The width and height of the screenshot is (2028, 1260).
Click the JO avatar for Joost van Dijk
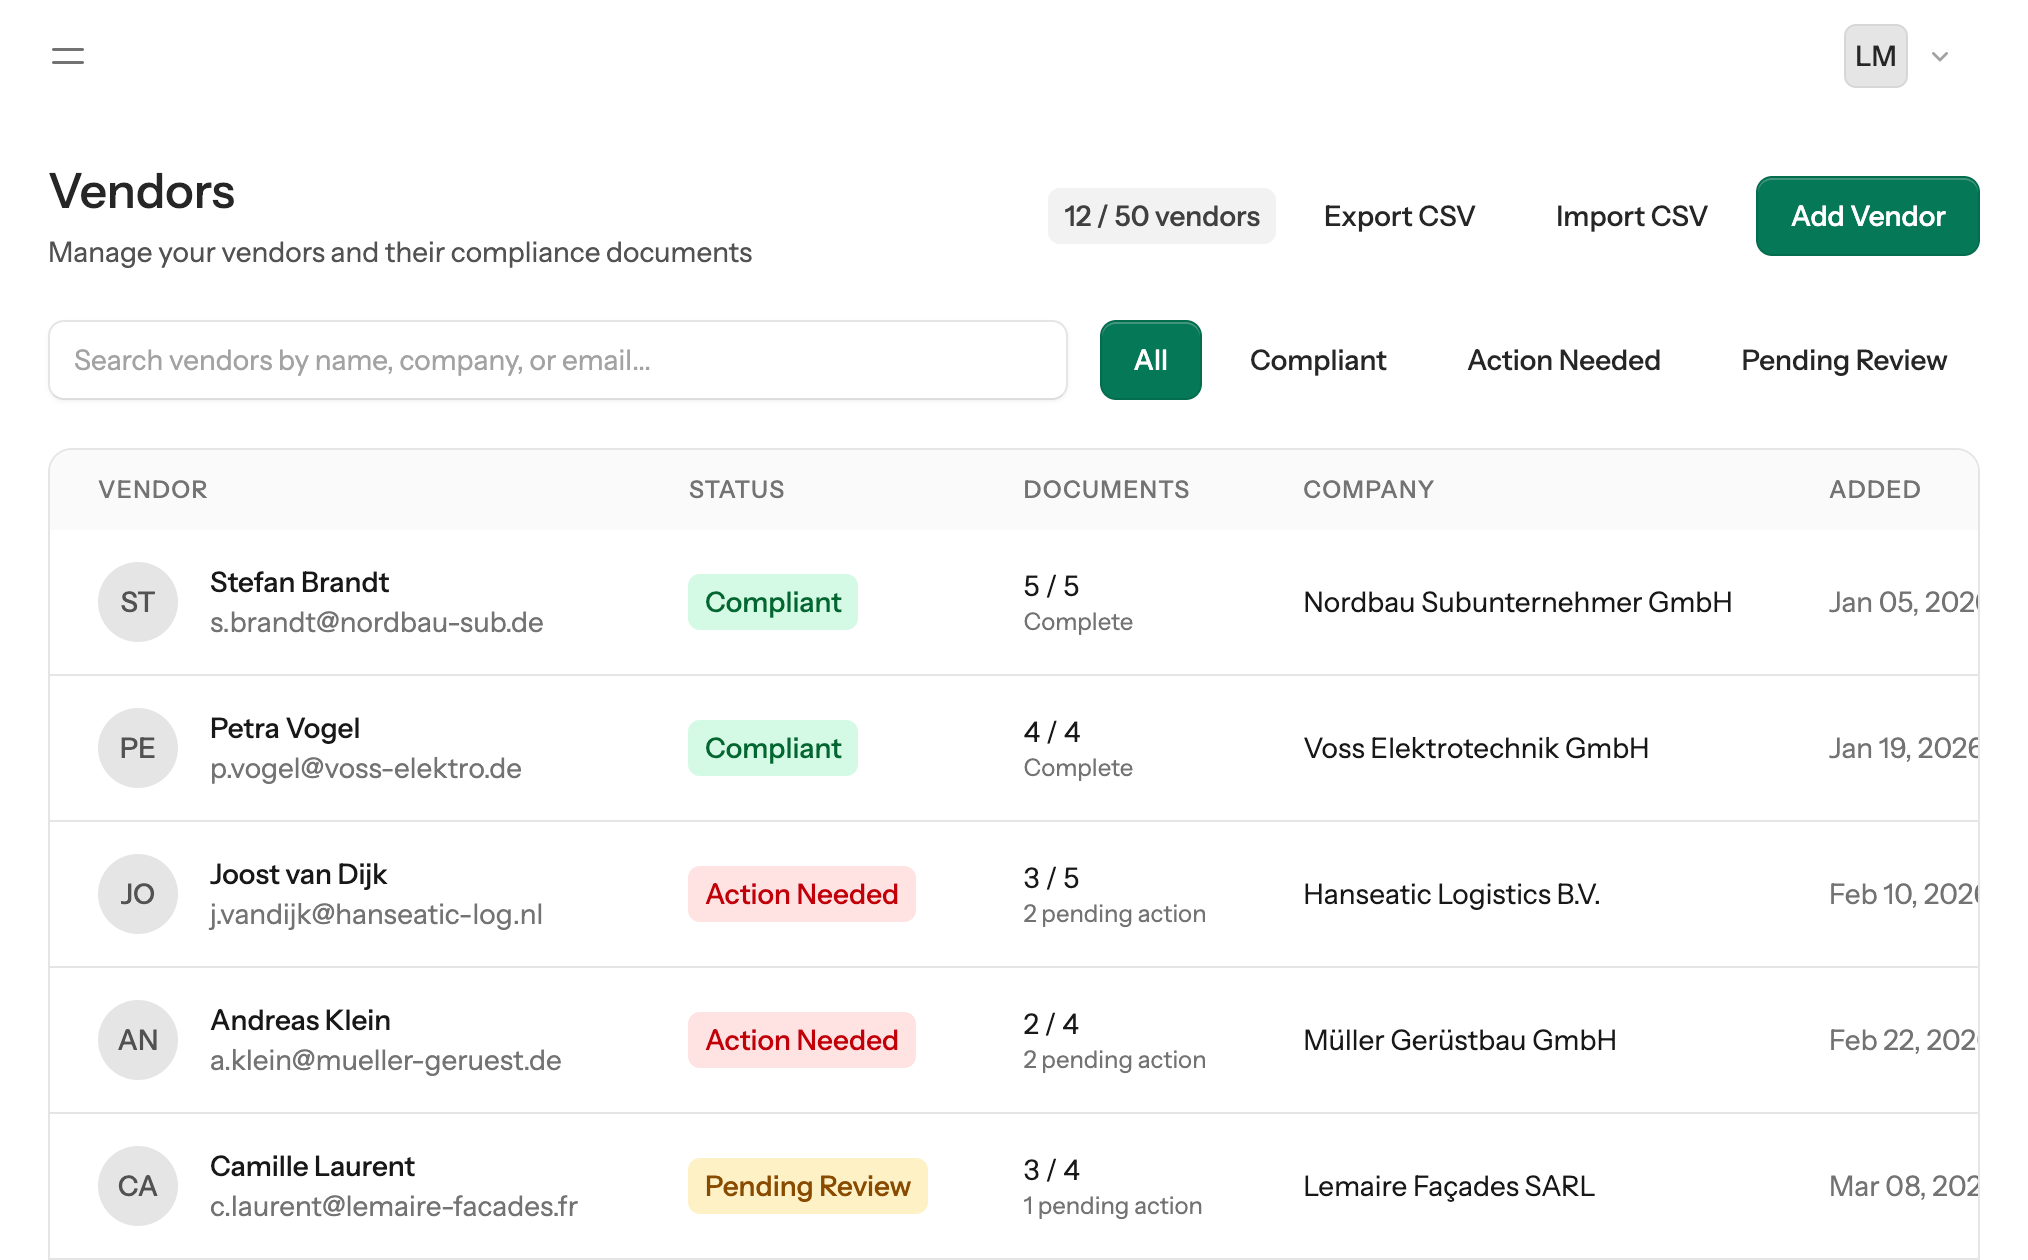(x=138, y=894)
